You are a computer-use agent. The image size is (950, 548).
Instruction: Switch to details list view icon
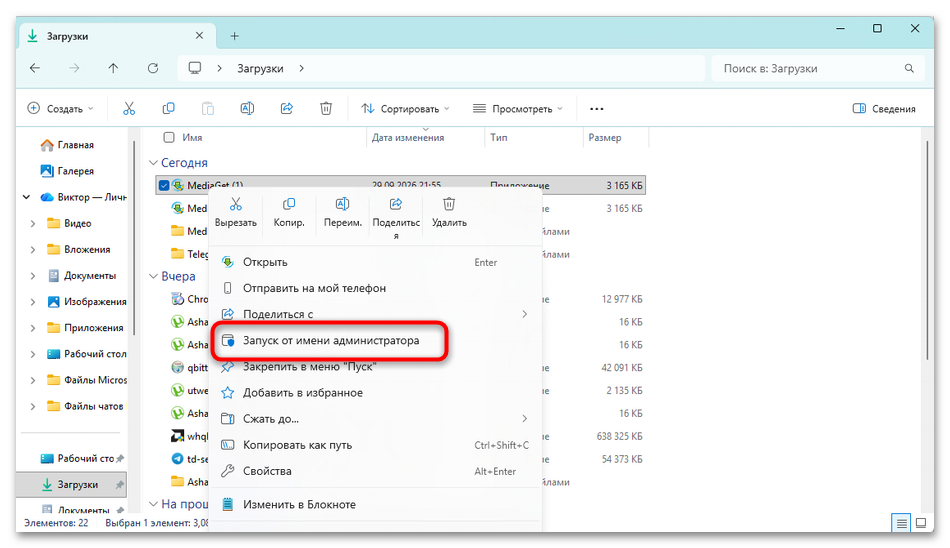(x=902, y=523)
